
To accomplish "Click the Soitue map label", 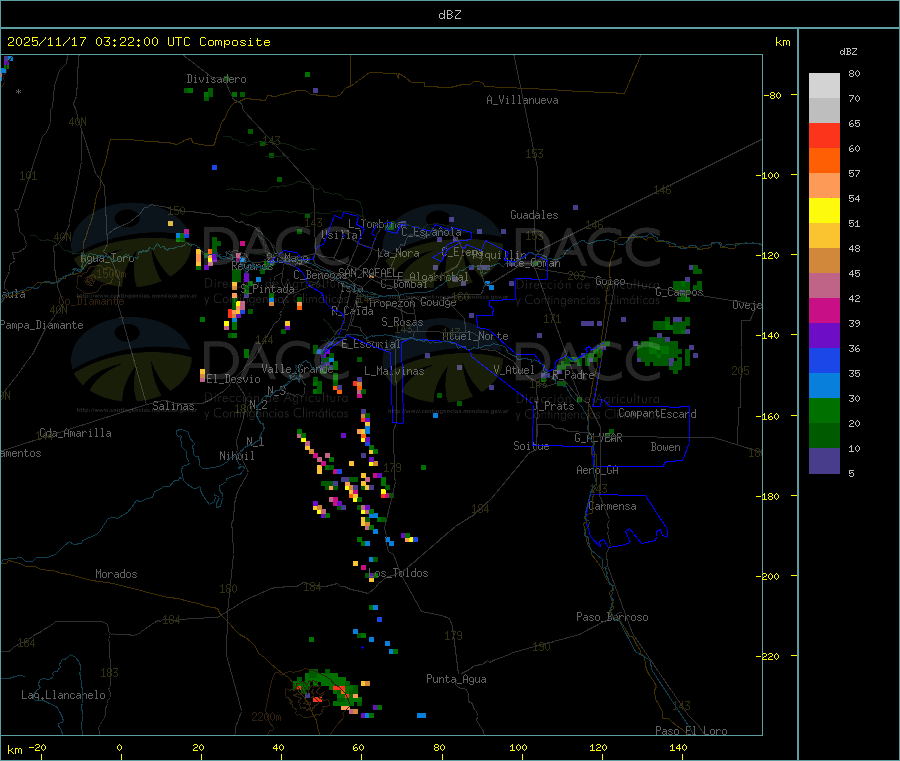I will [x=531, y=446].
